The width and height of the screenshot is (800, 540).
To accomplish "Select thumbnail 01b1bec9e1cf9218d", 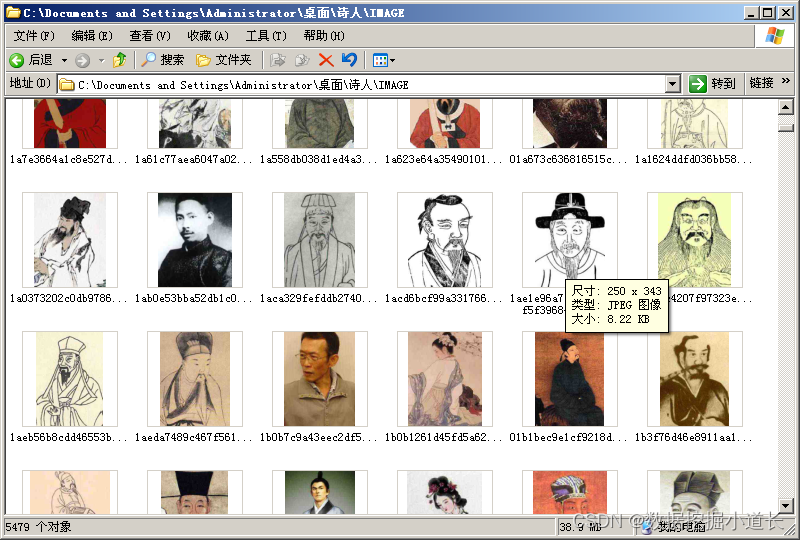I will [570, 379].
